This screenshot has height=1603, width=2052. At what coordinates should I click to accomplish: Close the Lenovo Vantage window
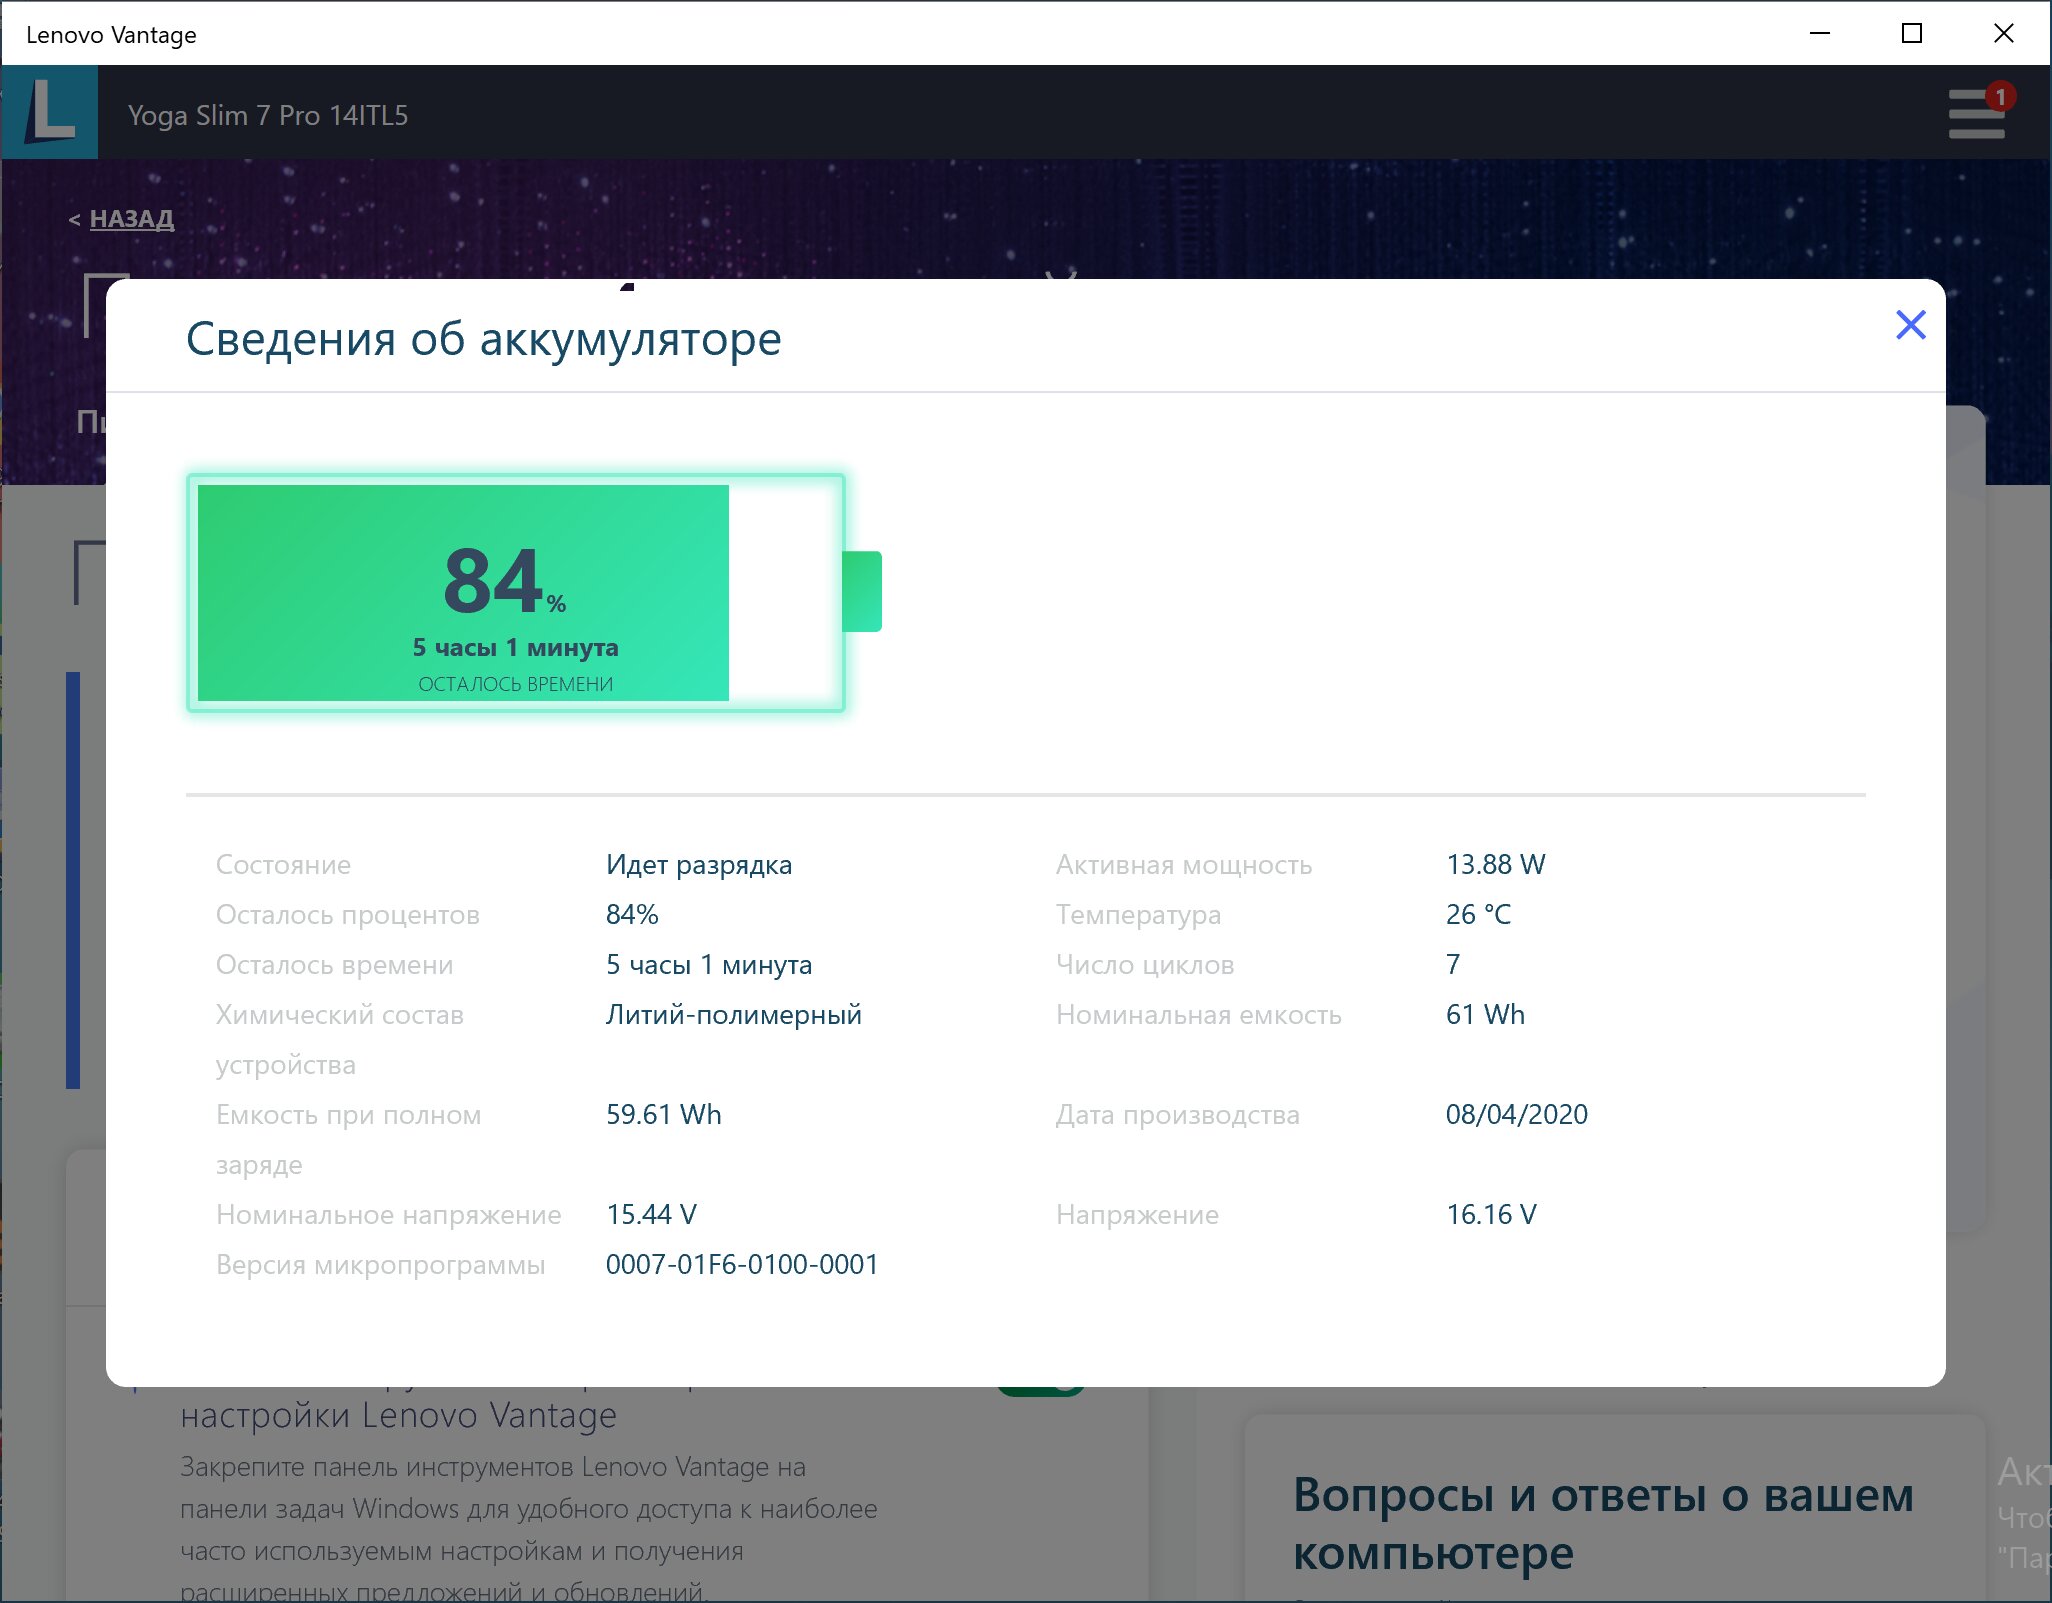point(2003,33)
